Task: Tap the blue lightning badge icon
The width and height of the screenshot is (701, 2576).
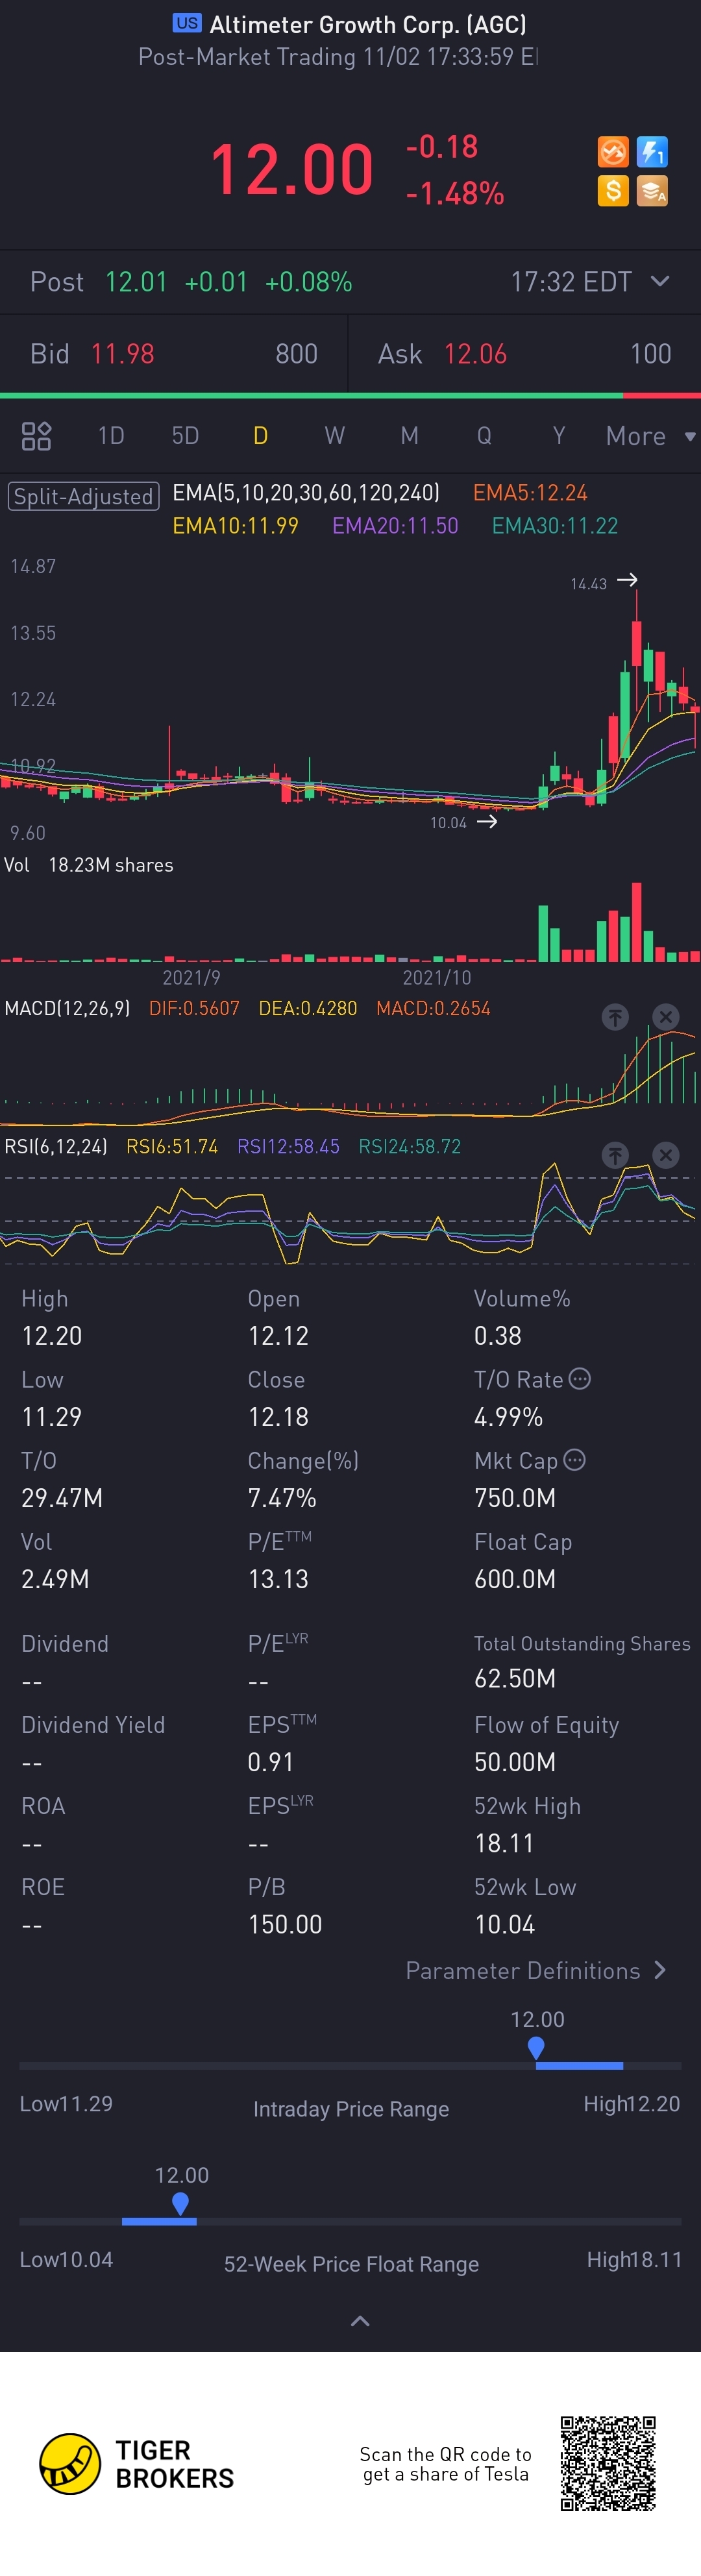Action: click(652, 152)
